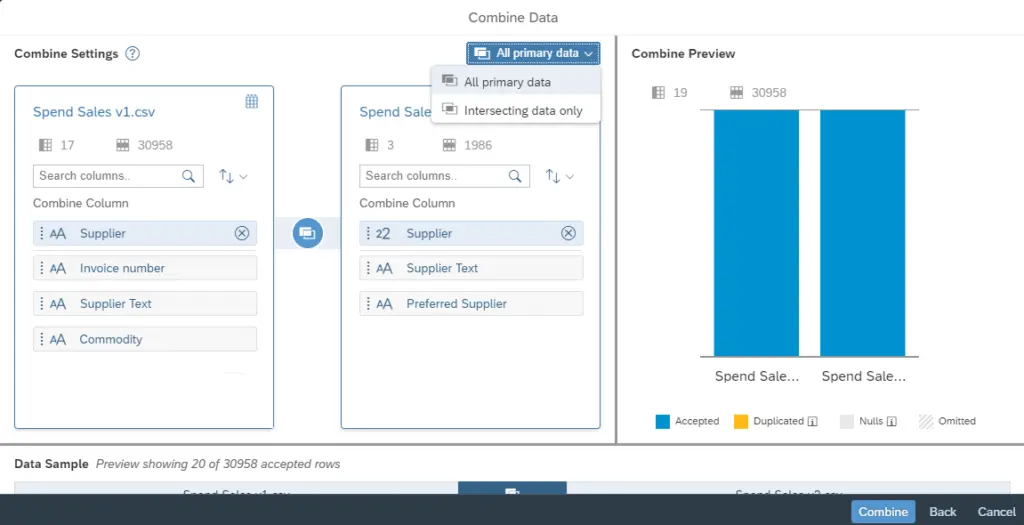Choose 'Intersecting data only' option
Image resolution: width=1024 pixels, height=525 pixels.
coord(522,110)
